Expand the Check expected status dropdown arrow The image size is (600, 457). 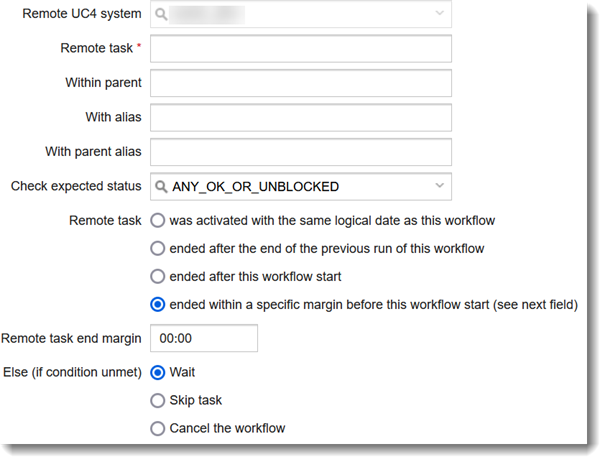pos(439,186)
